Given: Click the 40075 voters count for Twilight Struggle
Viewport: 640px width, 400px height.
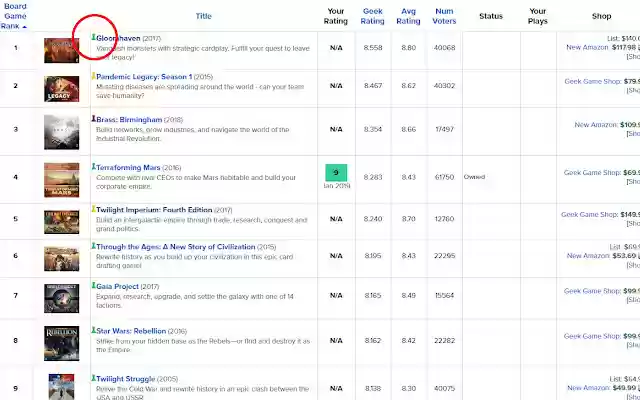Looking at the screenshot, I should (x=444, y=388).
